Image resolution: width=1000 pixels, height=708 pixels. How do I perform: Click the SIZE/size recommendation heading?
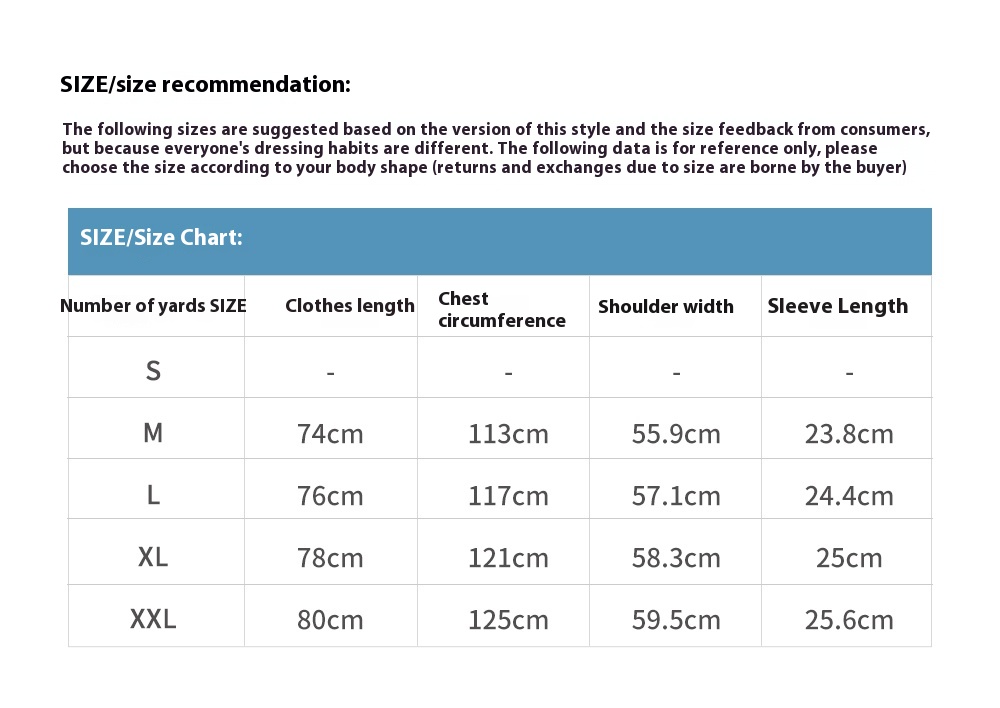(x=205, y=85)
